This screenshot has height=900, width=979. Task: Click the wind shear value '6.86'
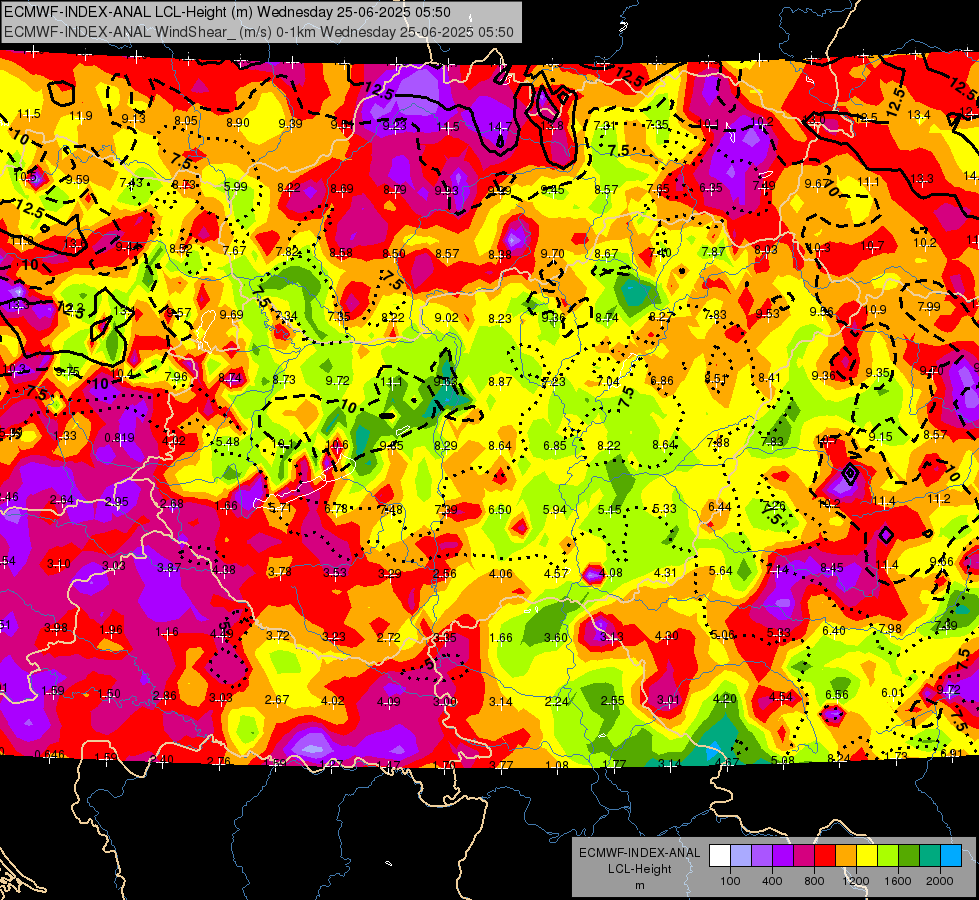(662, 380)
